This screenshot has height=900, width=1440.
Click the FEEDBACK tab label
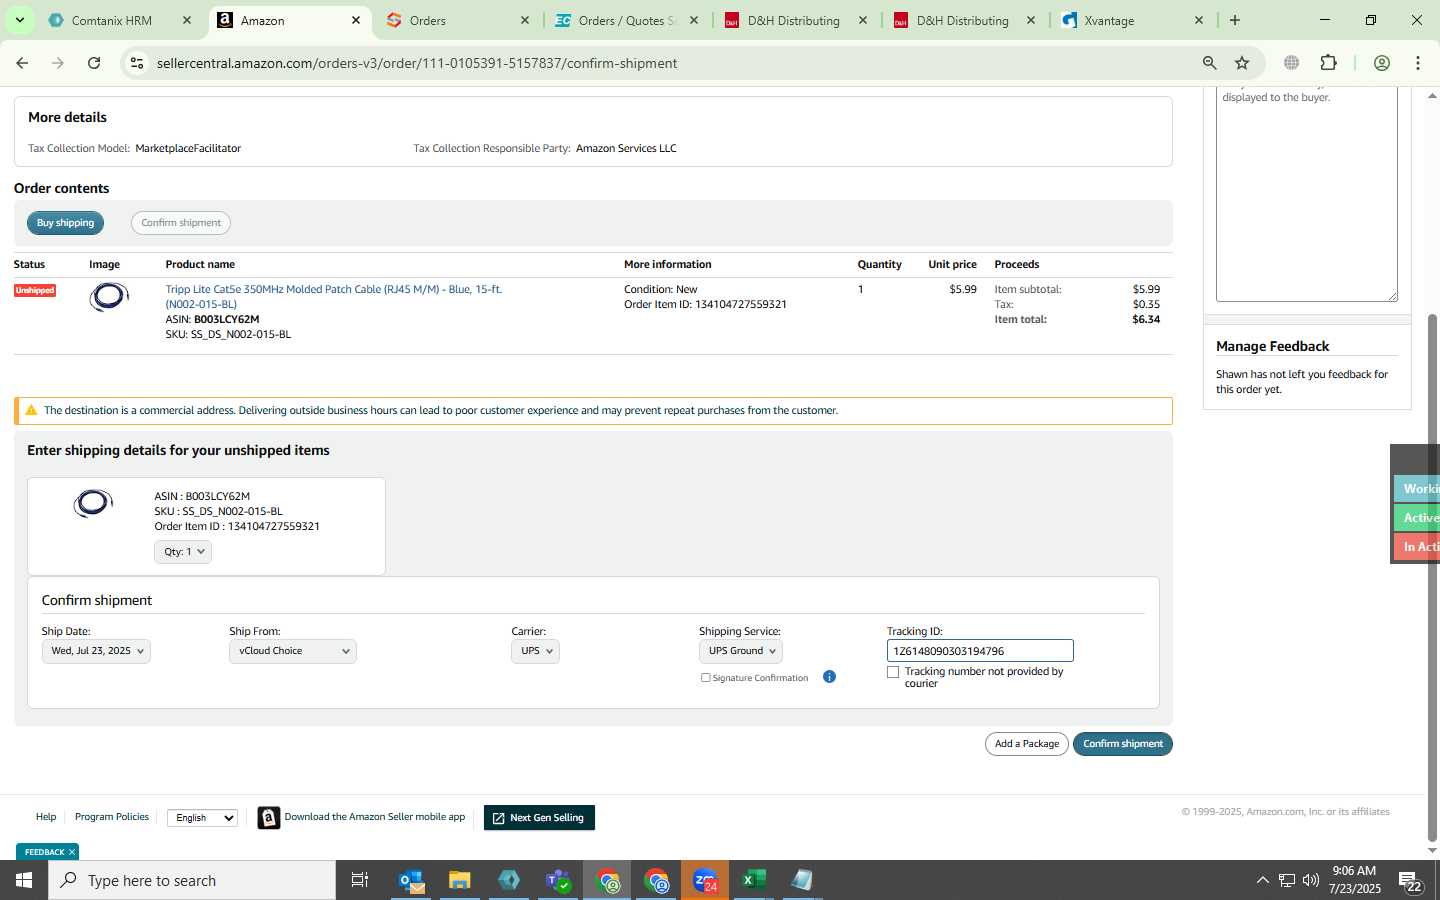44,852
